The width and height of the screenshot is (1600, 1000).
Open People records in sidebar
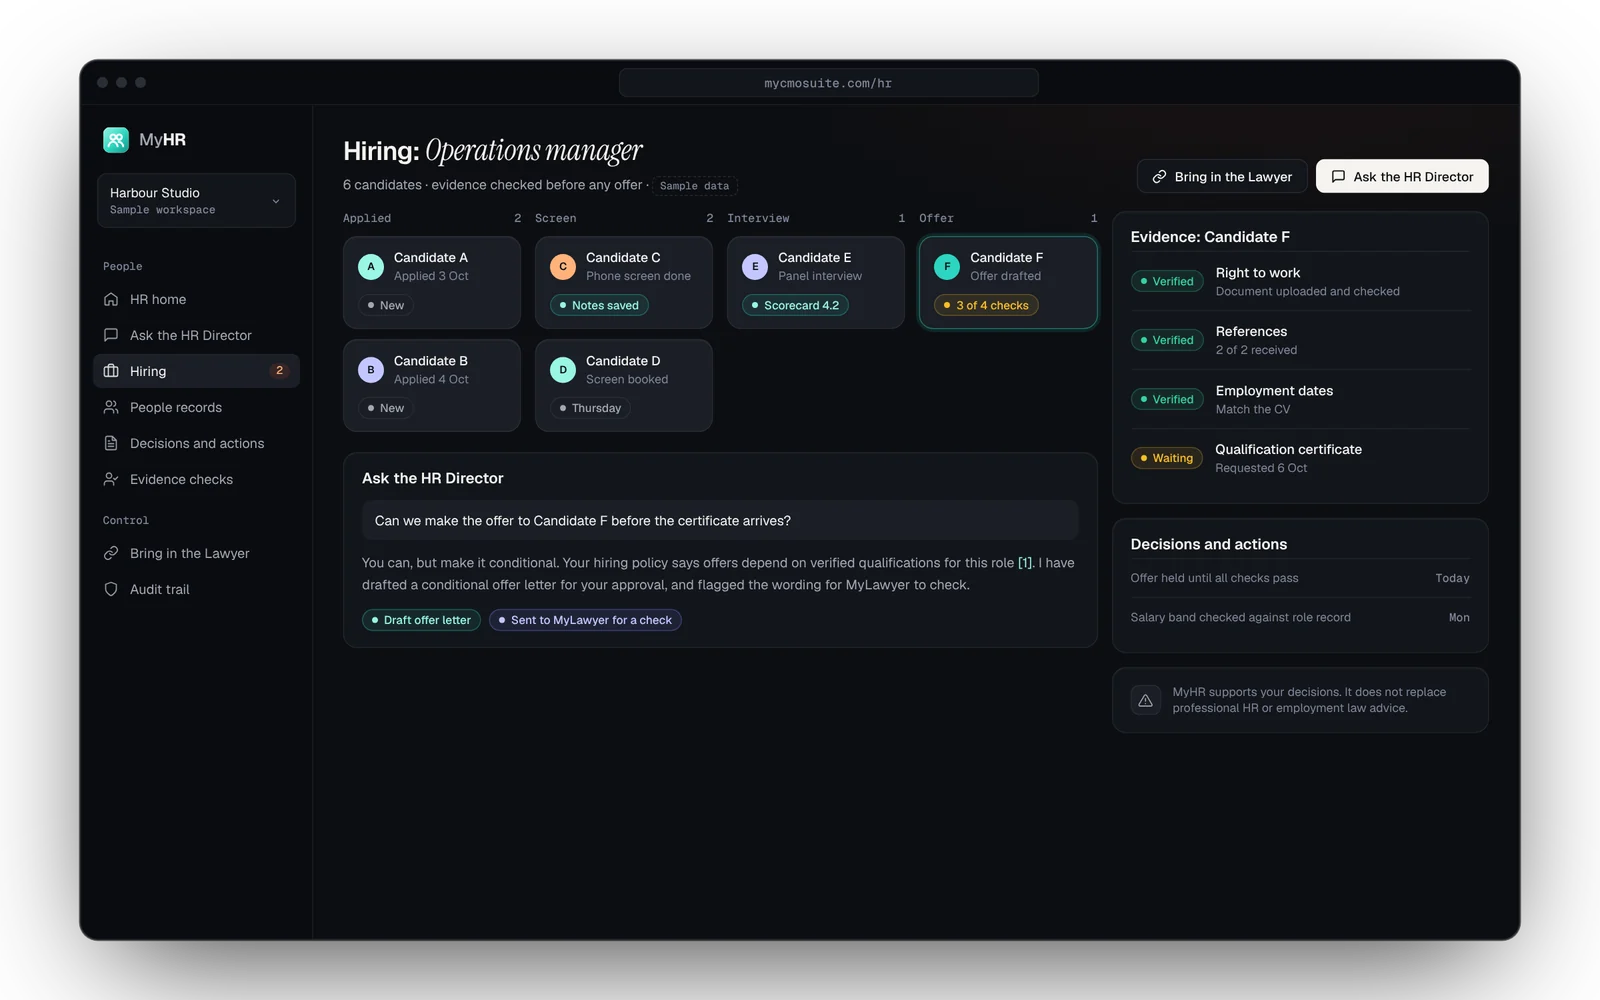point(196,407)
